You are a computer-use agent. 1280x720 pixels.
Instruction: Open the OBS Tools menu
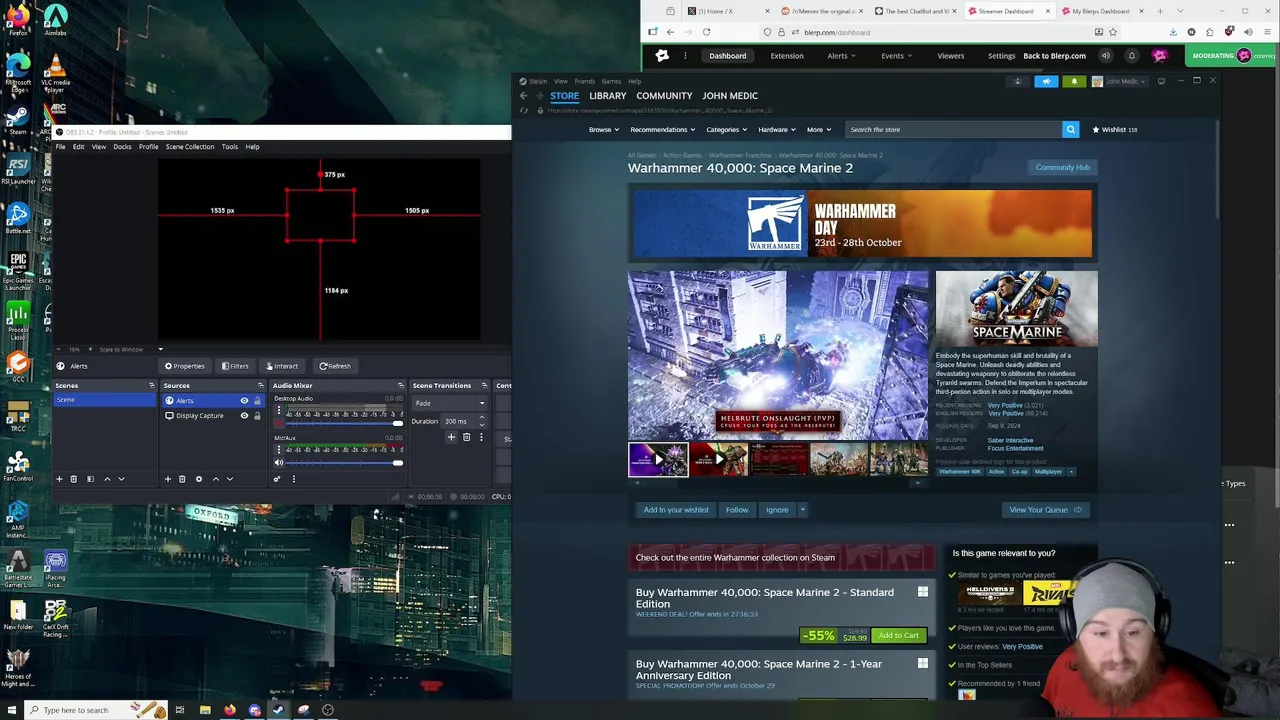229,147
